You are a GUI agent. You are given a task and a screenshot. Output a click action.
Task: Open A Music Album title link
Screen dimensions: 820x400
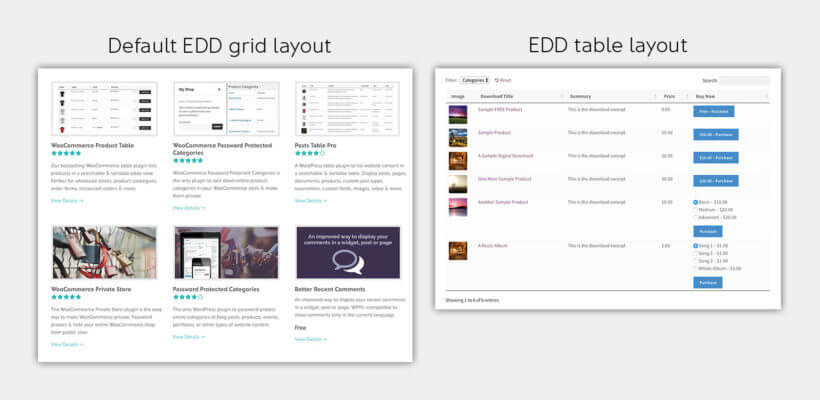click(493, 245)
